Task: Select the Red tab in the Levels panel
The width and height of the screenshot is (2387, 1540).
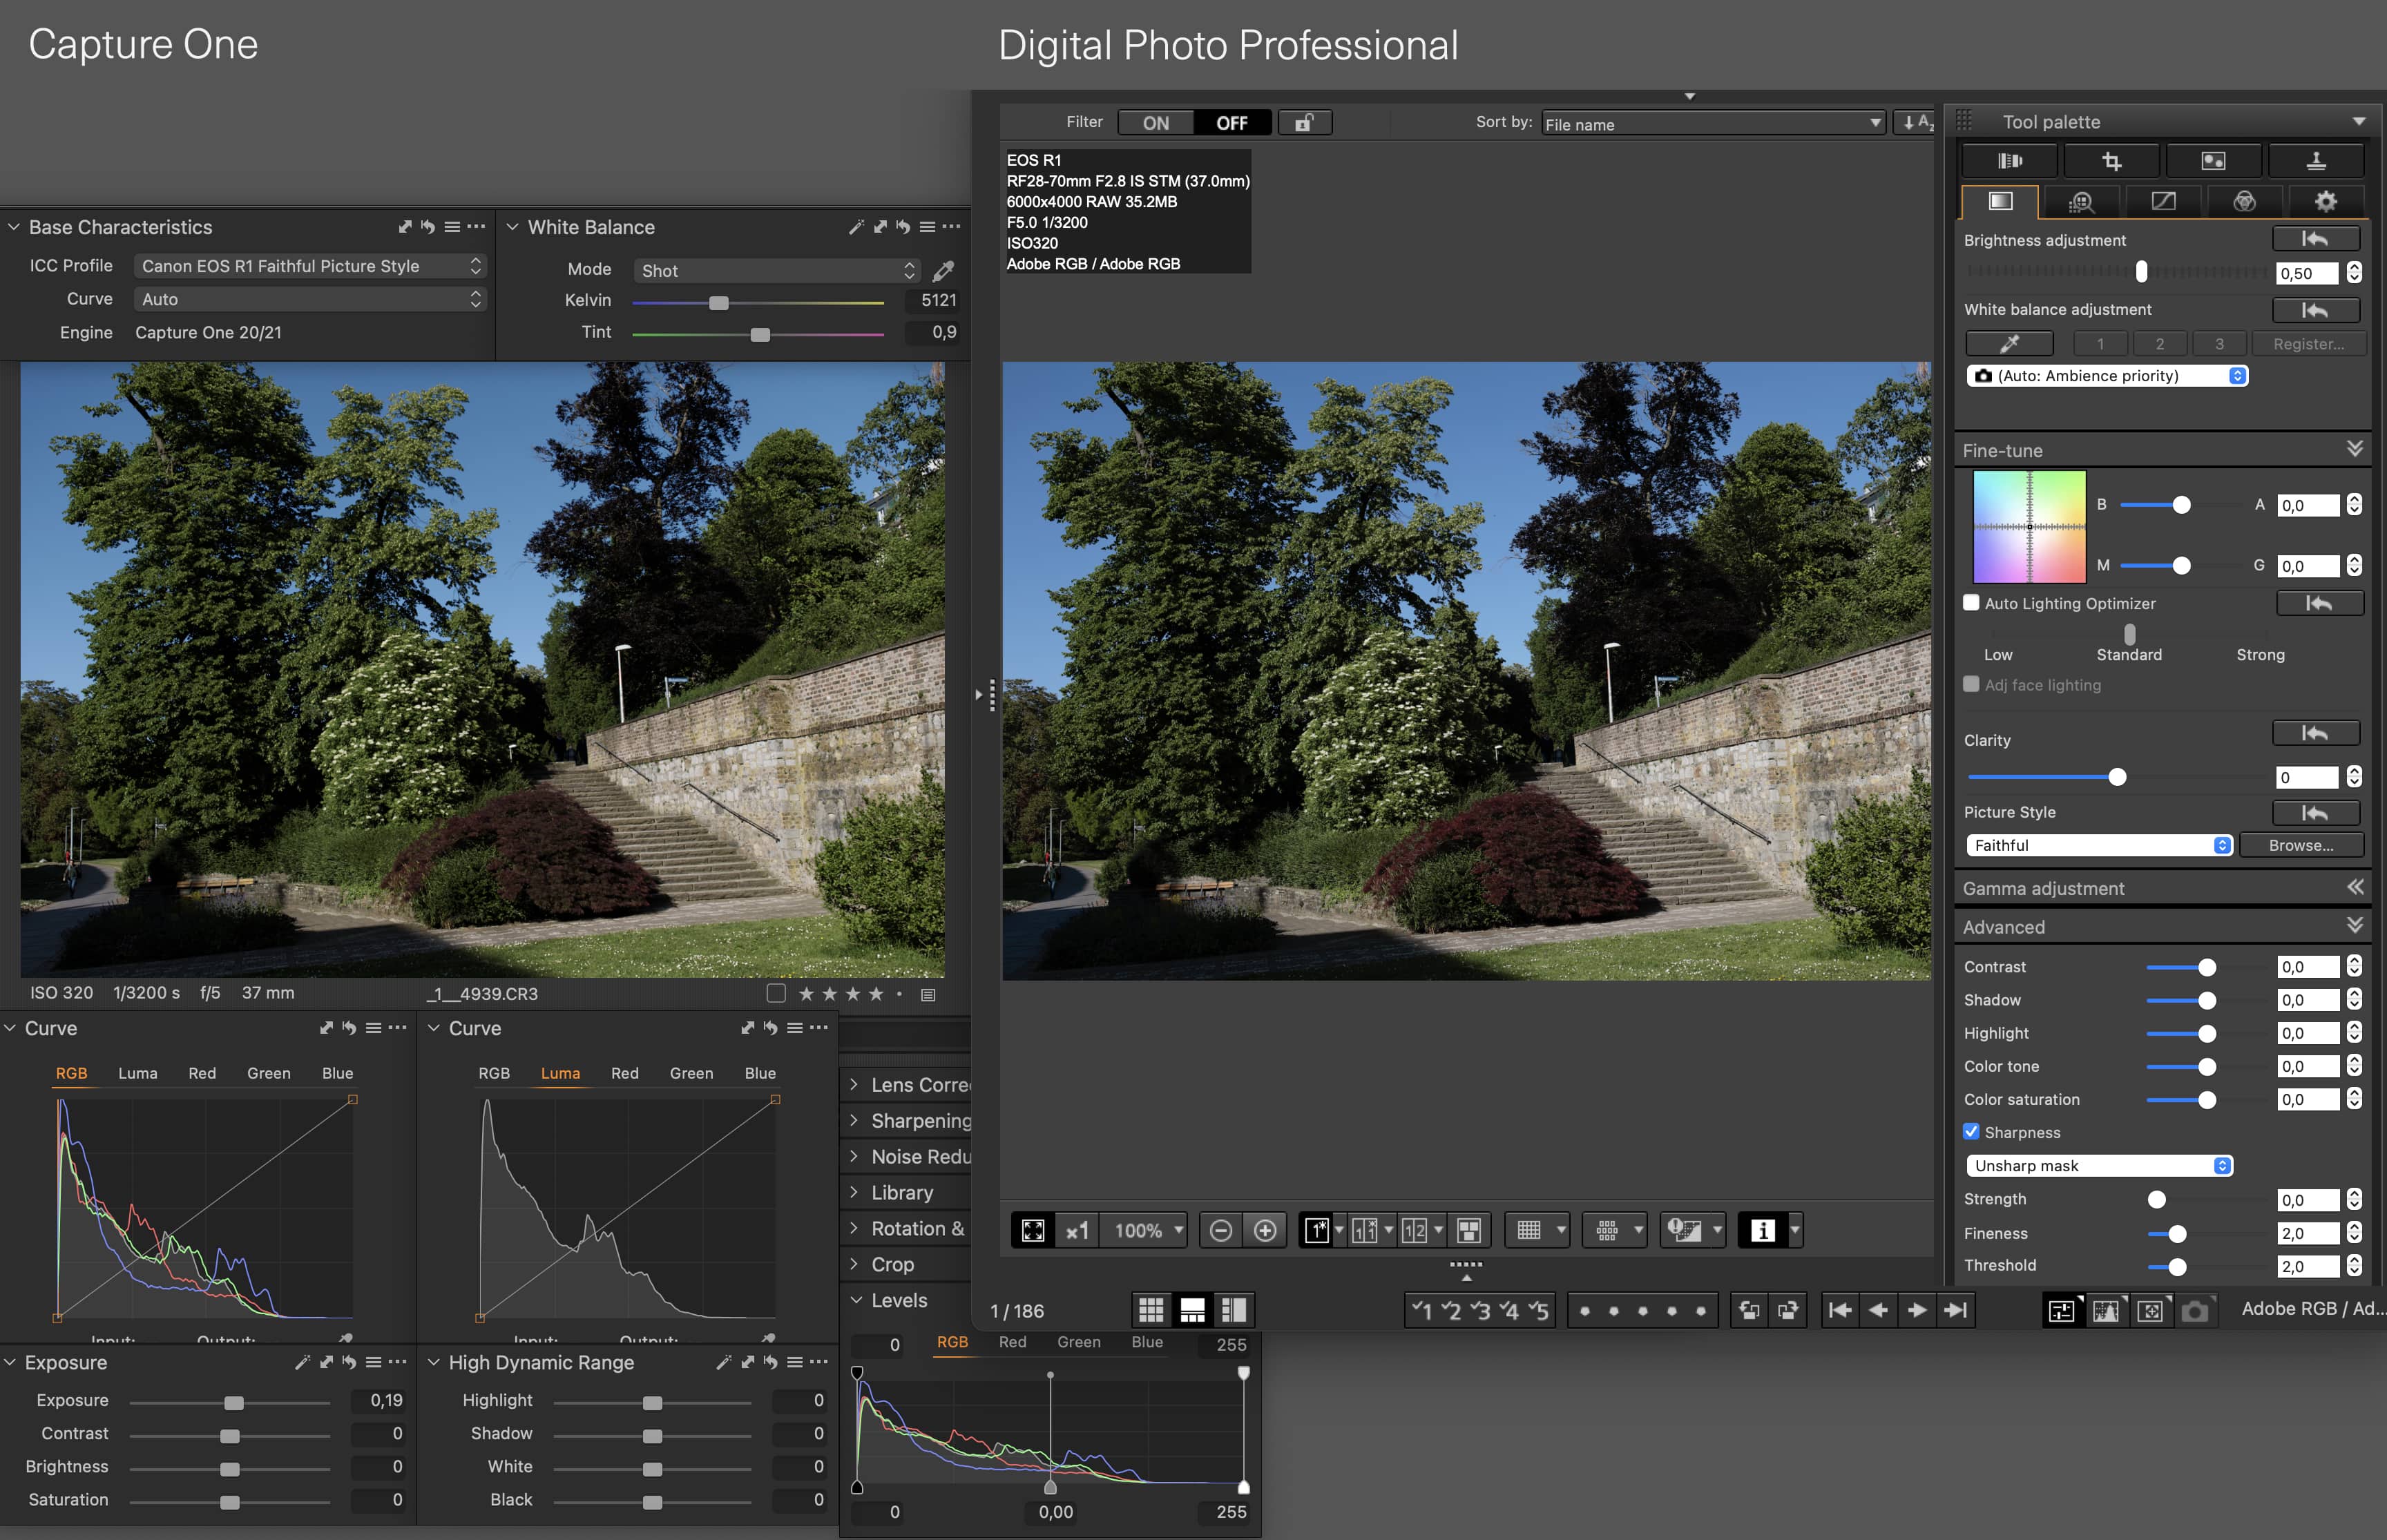Action: click(x=1012, y=1342)
